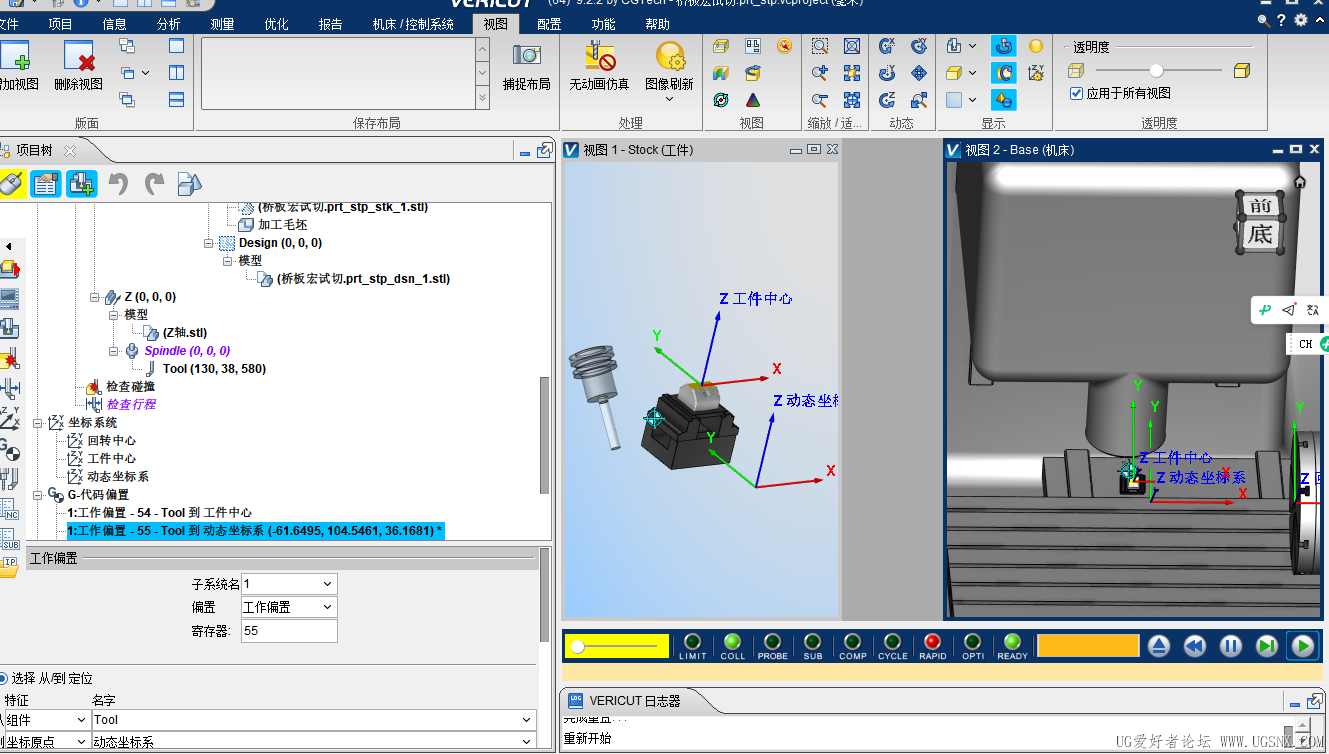Click the step forward simulation button
Screen dimensions: 1329x754
(x=1267, y=646)
